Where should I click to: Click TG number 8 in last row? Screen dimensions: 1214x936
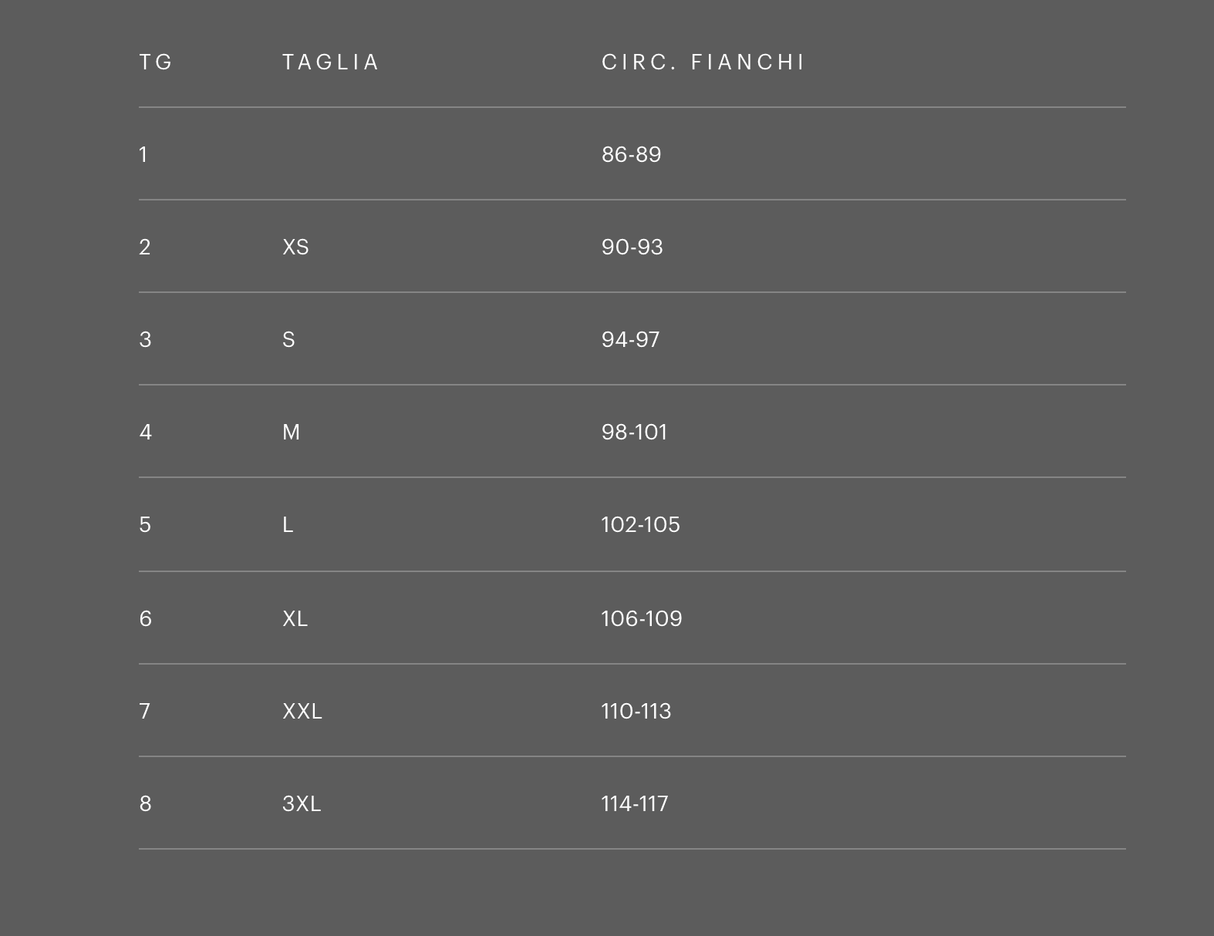146,804
